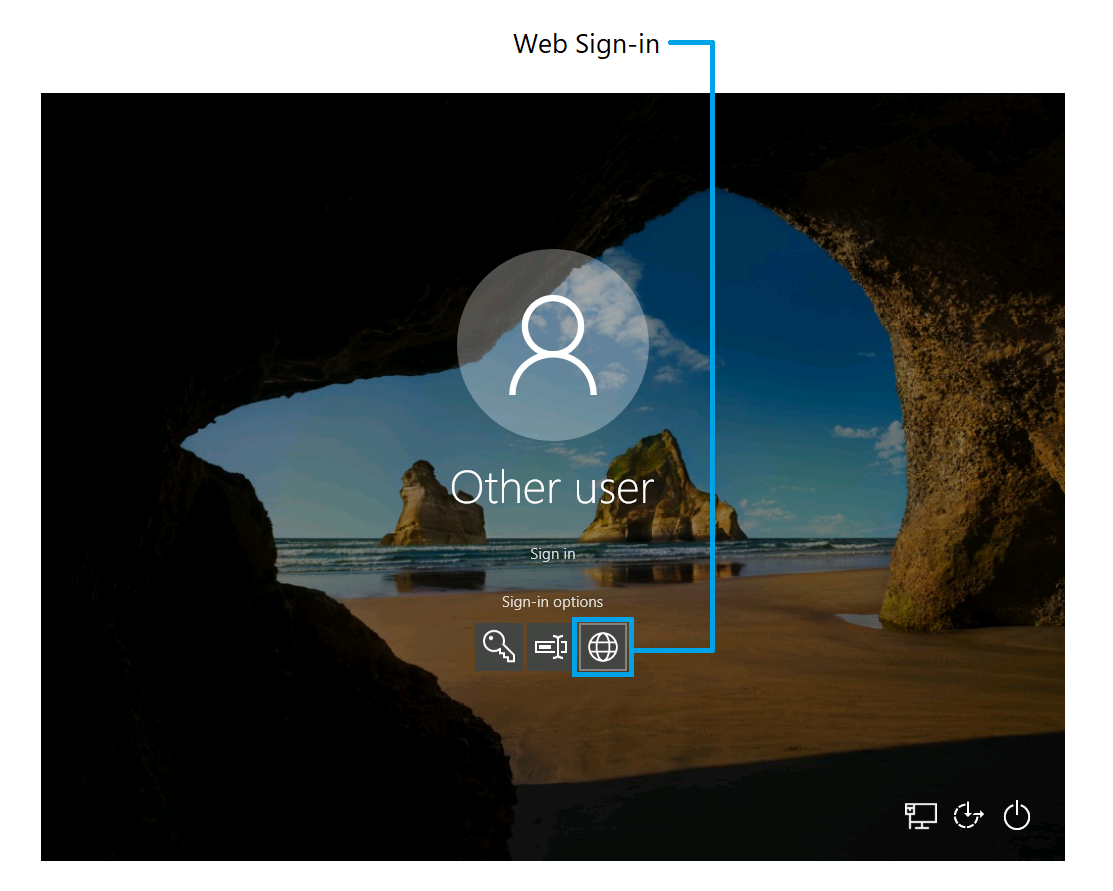Click the Web Sign-in globe icon
Viewport: 1113px width, 891px height.
(603, 648)
